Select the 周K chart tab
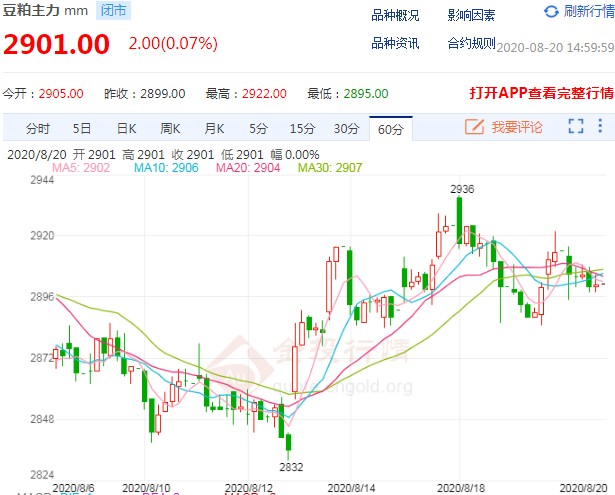Screen dimensions: 615x495 point(170,128)
